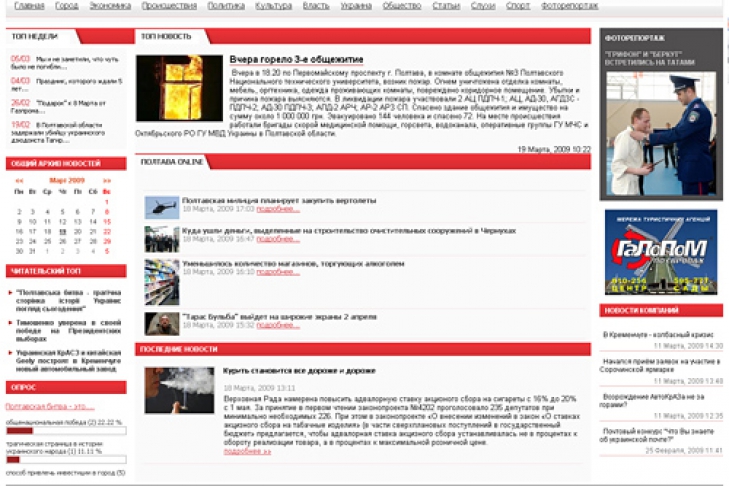Open the helicopter news thumbnail
Image resolution: width=729 pixels, height=486 pixels.
click(161, 207)
